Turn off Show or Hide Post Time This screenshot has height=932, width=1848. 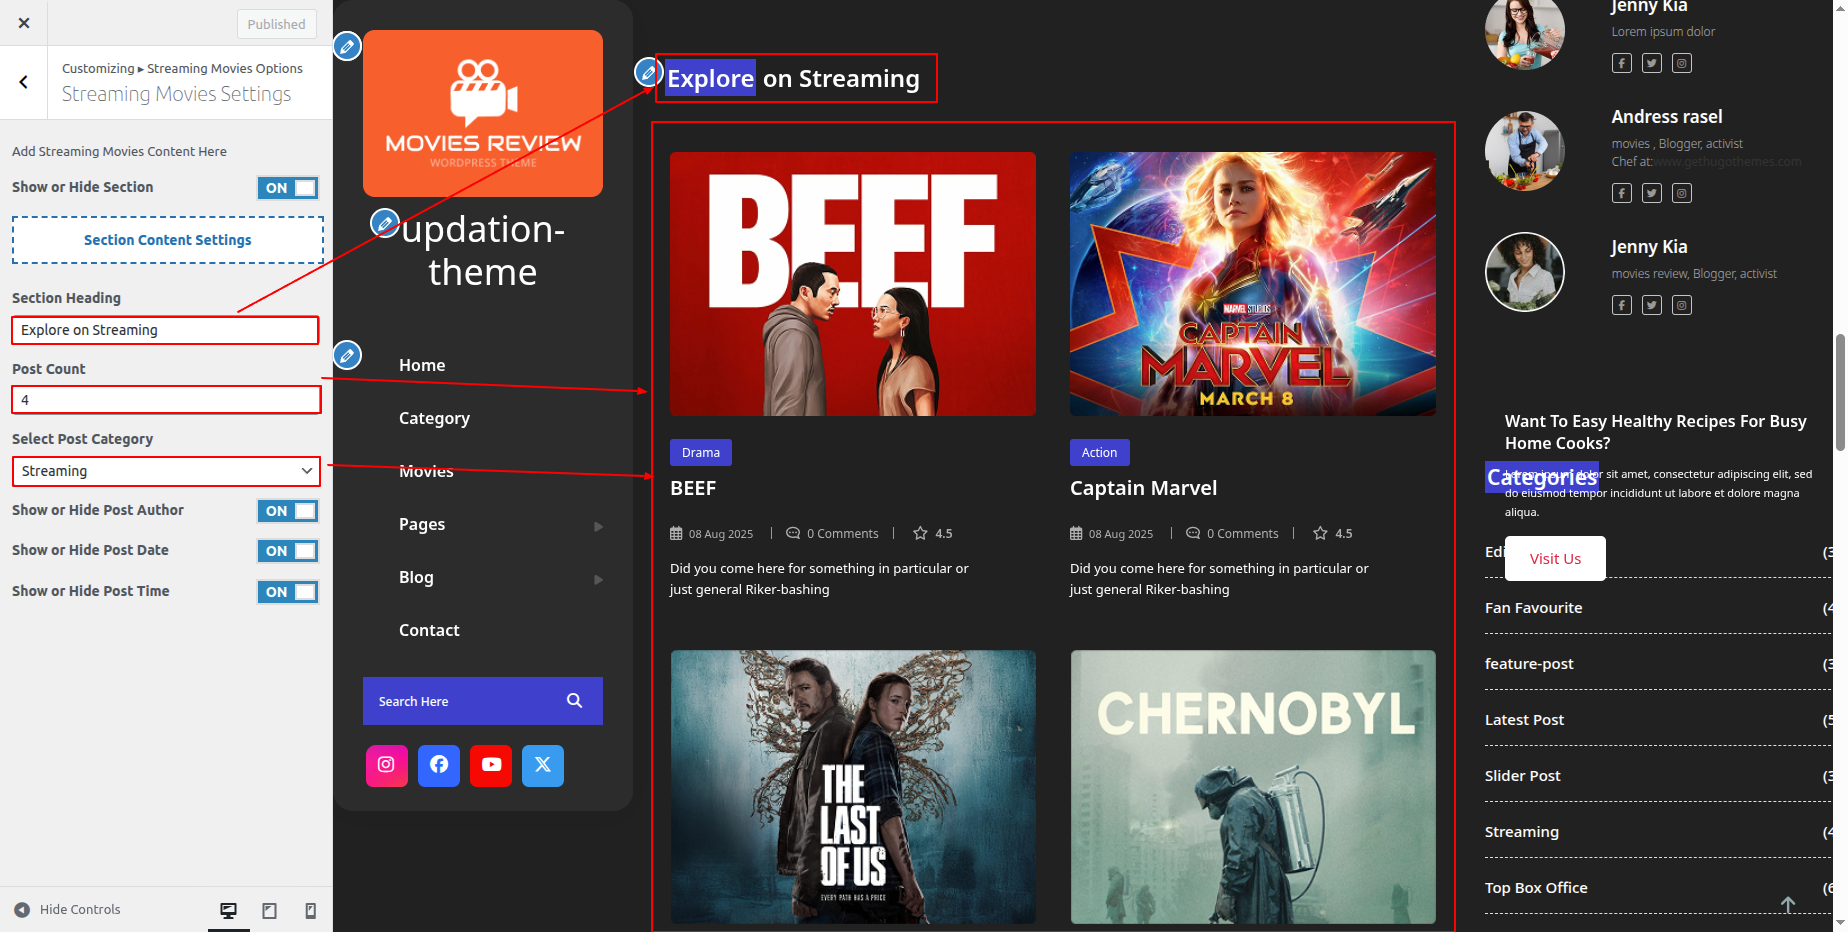click(288, 592)
